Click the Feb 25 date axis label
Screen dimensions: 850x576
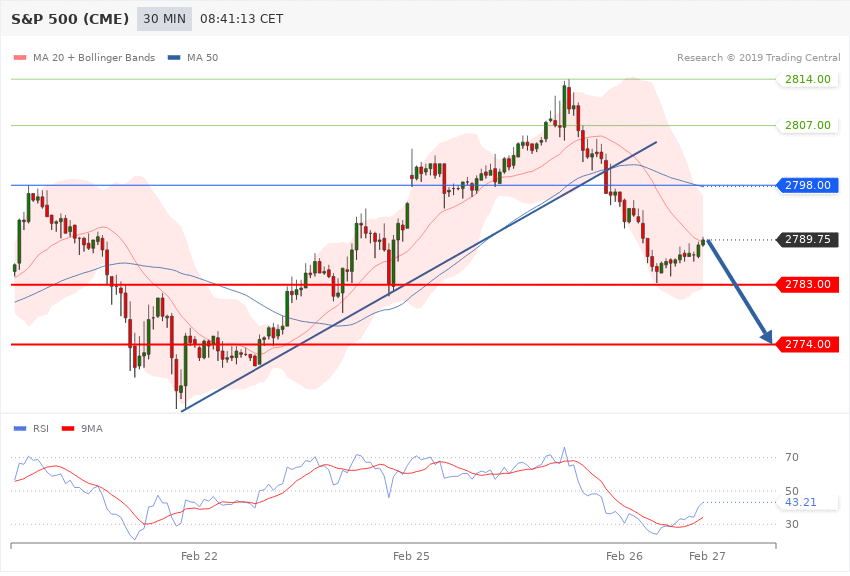point(411,556)
